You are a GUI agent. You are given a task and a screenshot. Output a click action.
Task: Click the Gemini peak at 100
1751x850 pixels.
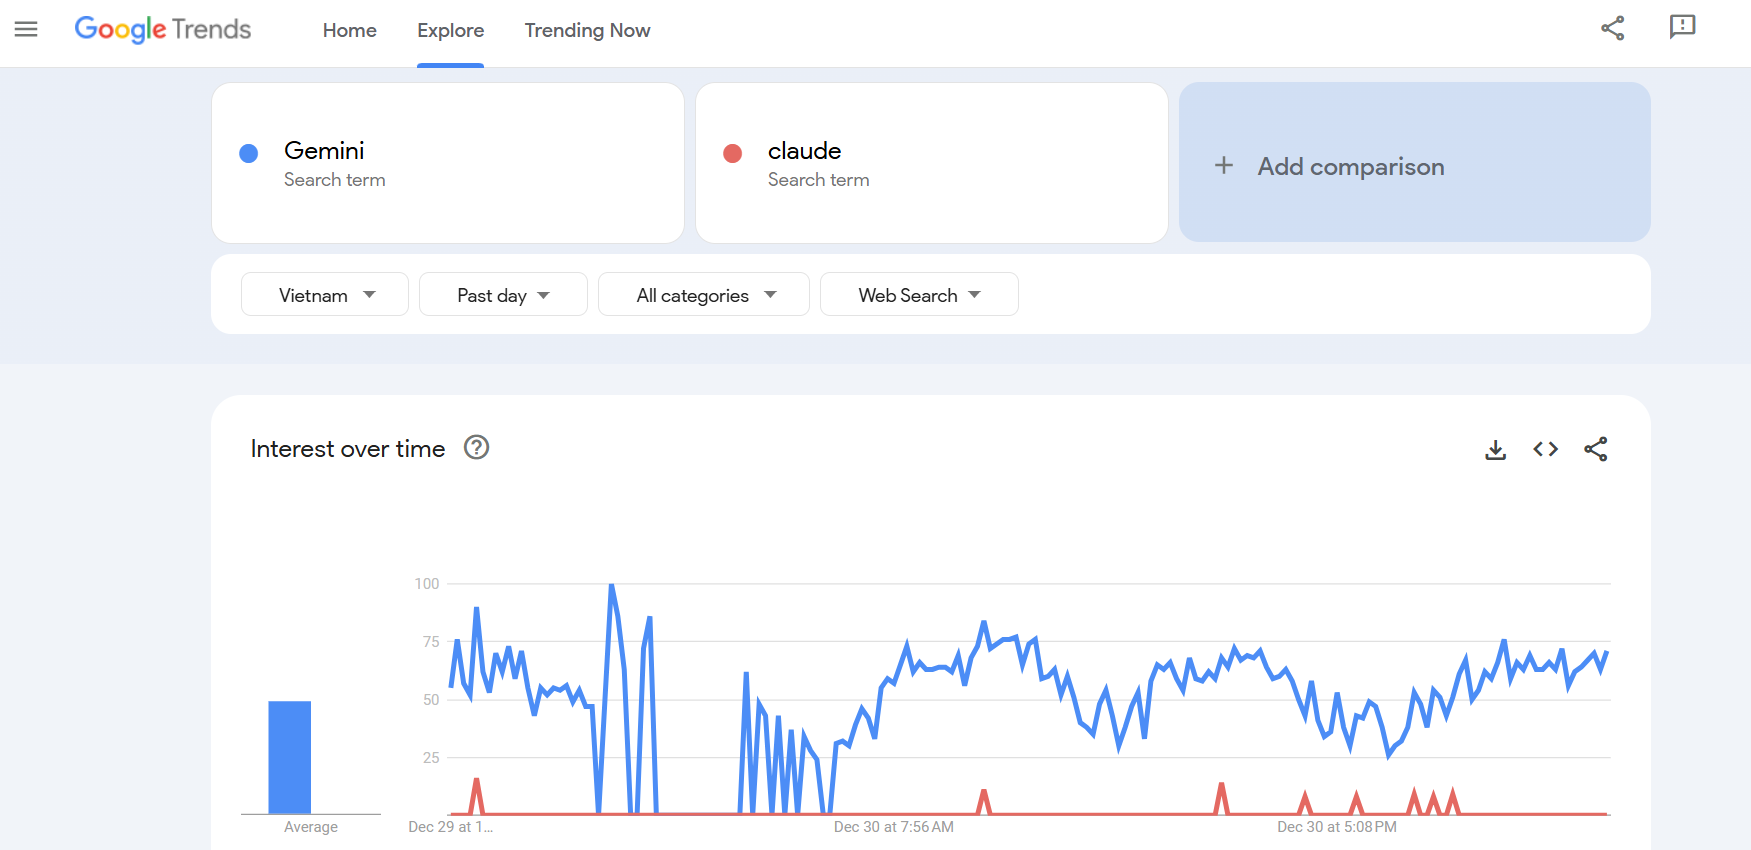(x=611, y=585)
